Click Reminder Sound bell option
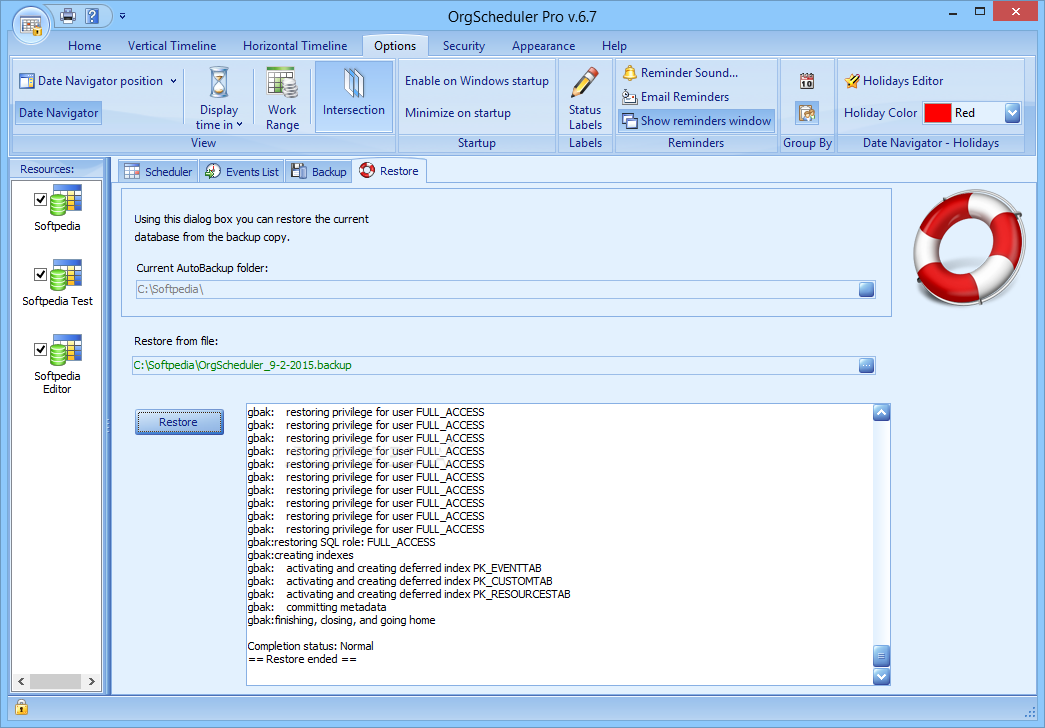Screen dimensions: 1045x728 (x=680, y=73)
